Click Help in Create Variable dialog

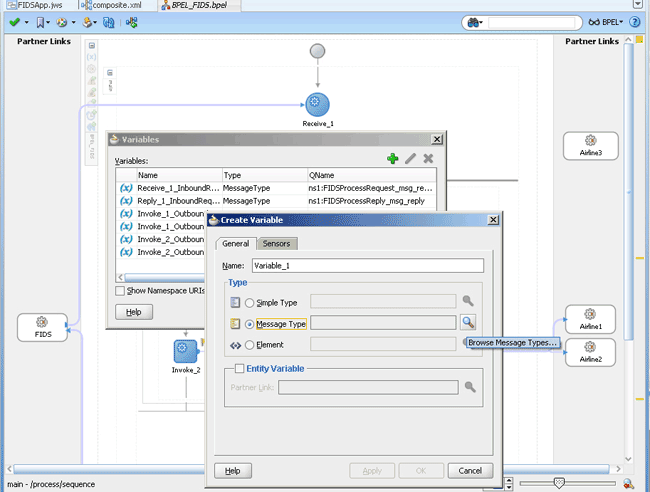coord(233,471)
